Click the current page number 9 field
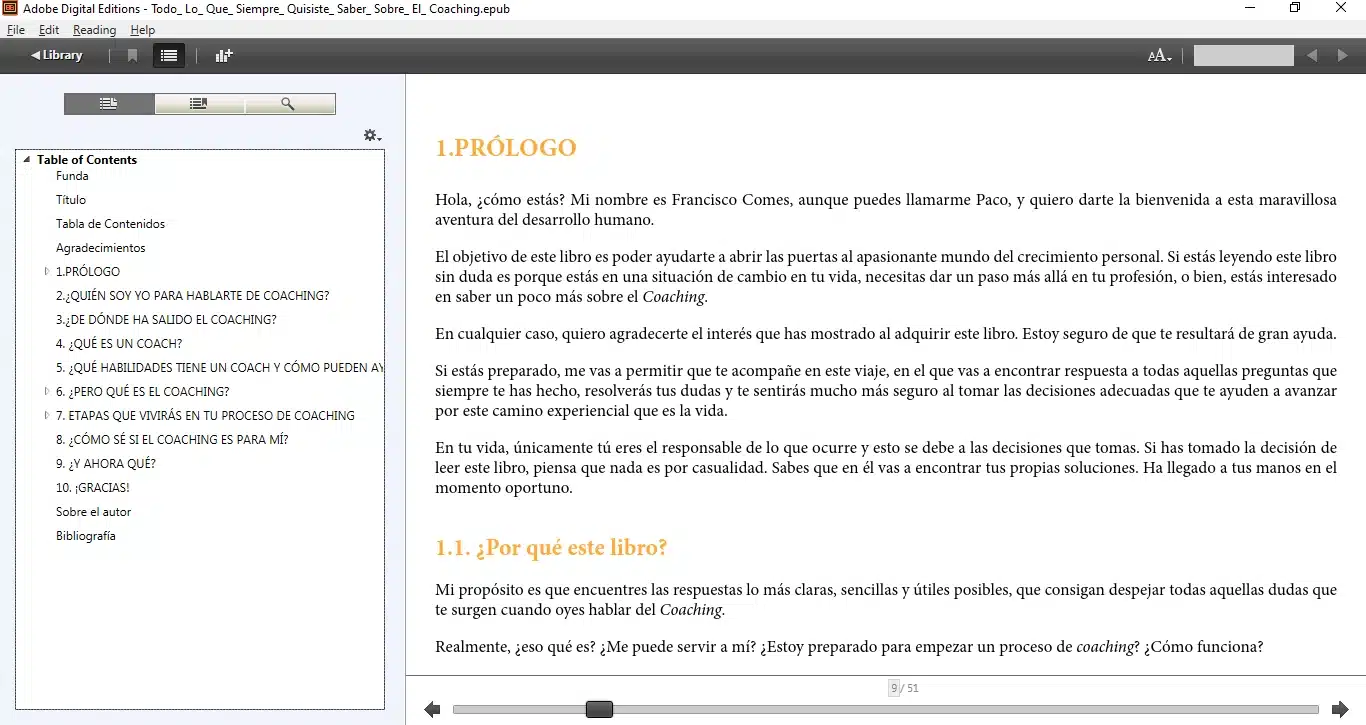The image size is (1366, 725). click(894, 688)
